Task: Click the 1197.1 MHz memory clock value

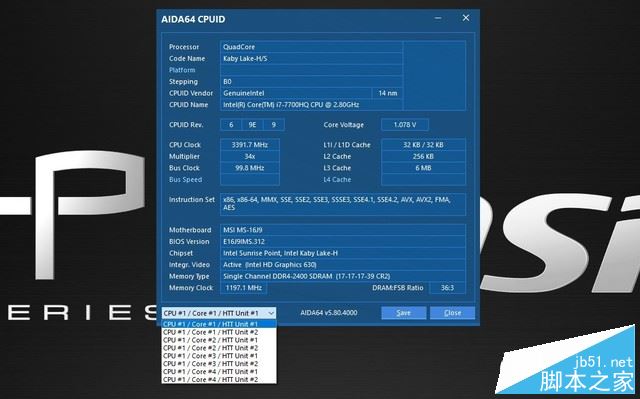Action: [244, 288]
